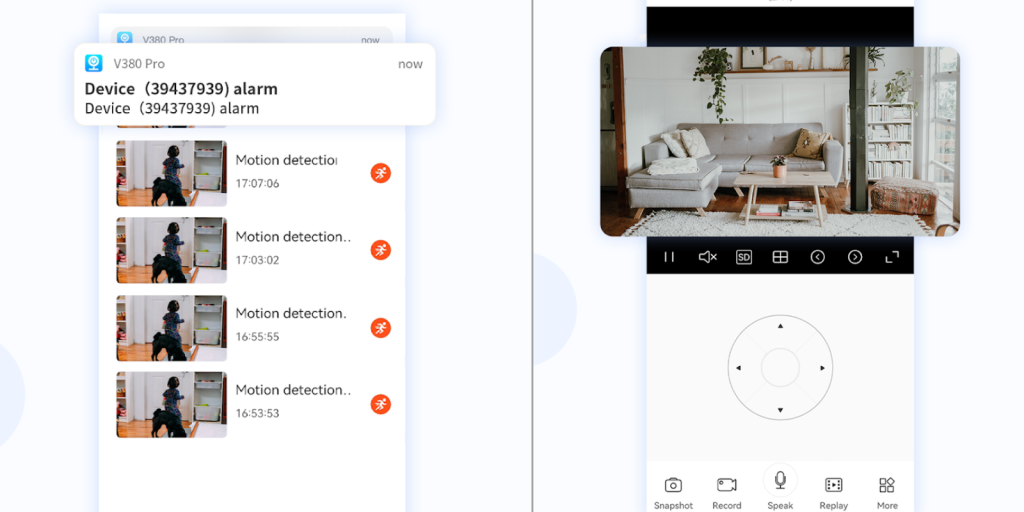
Task: Open the multi-screen grid view
Action: [780, 257]
